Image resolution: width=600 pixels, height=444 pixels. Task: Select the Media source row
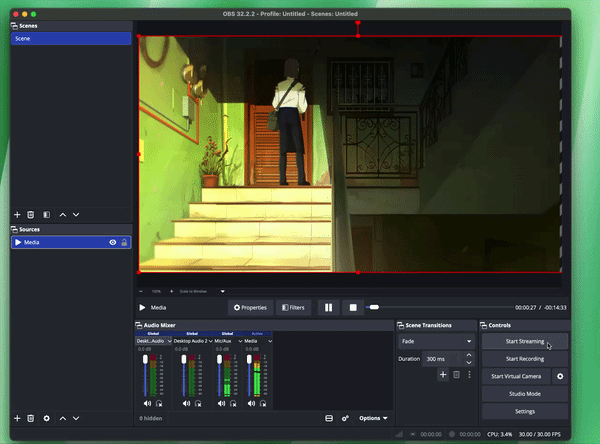pos(71,242)
